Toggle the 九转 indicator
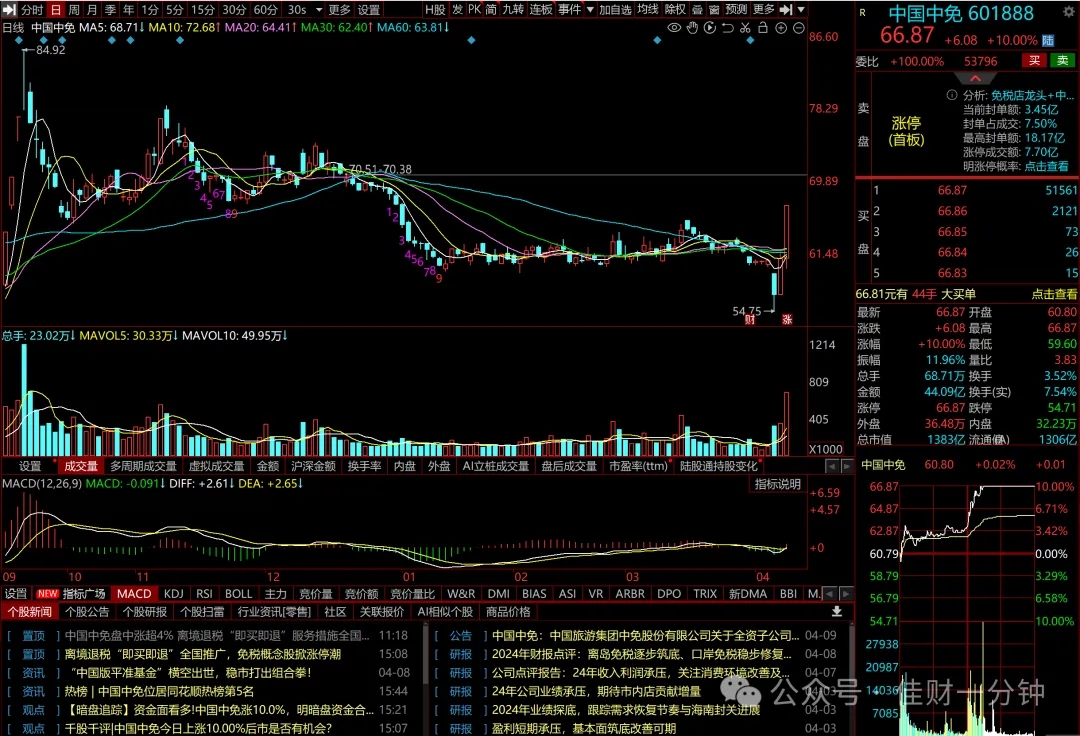The width and height of the screenshot is (1080, 736). click(513, 10)
